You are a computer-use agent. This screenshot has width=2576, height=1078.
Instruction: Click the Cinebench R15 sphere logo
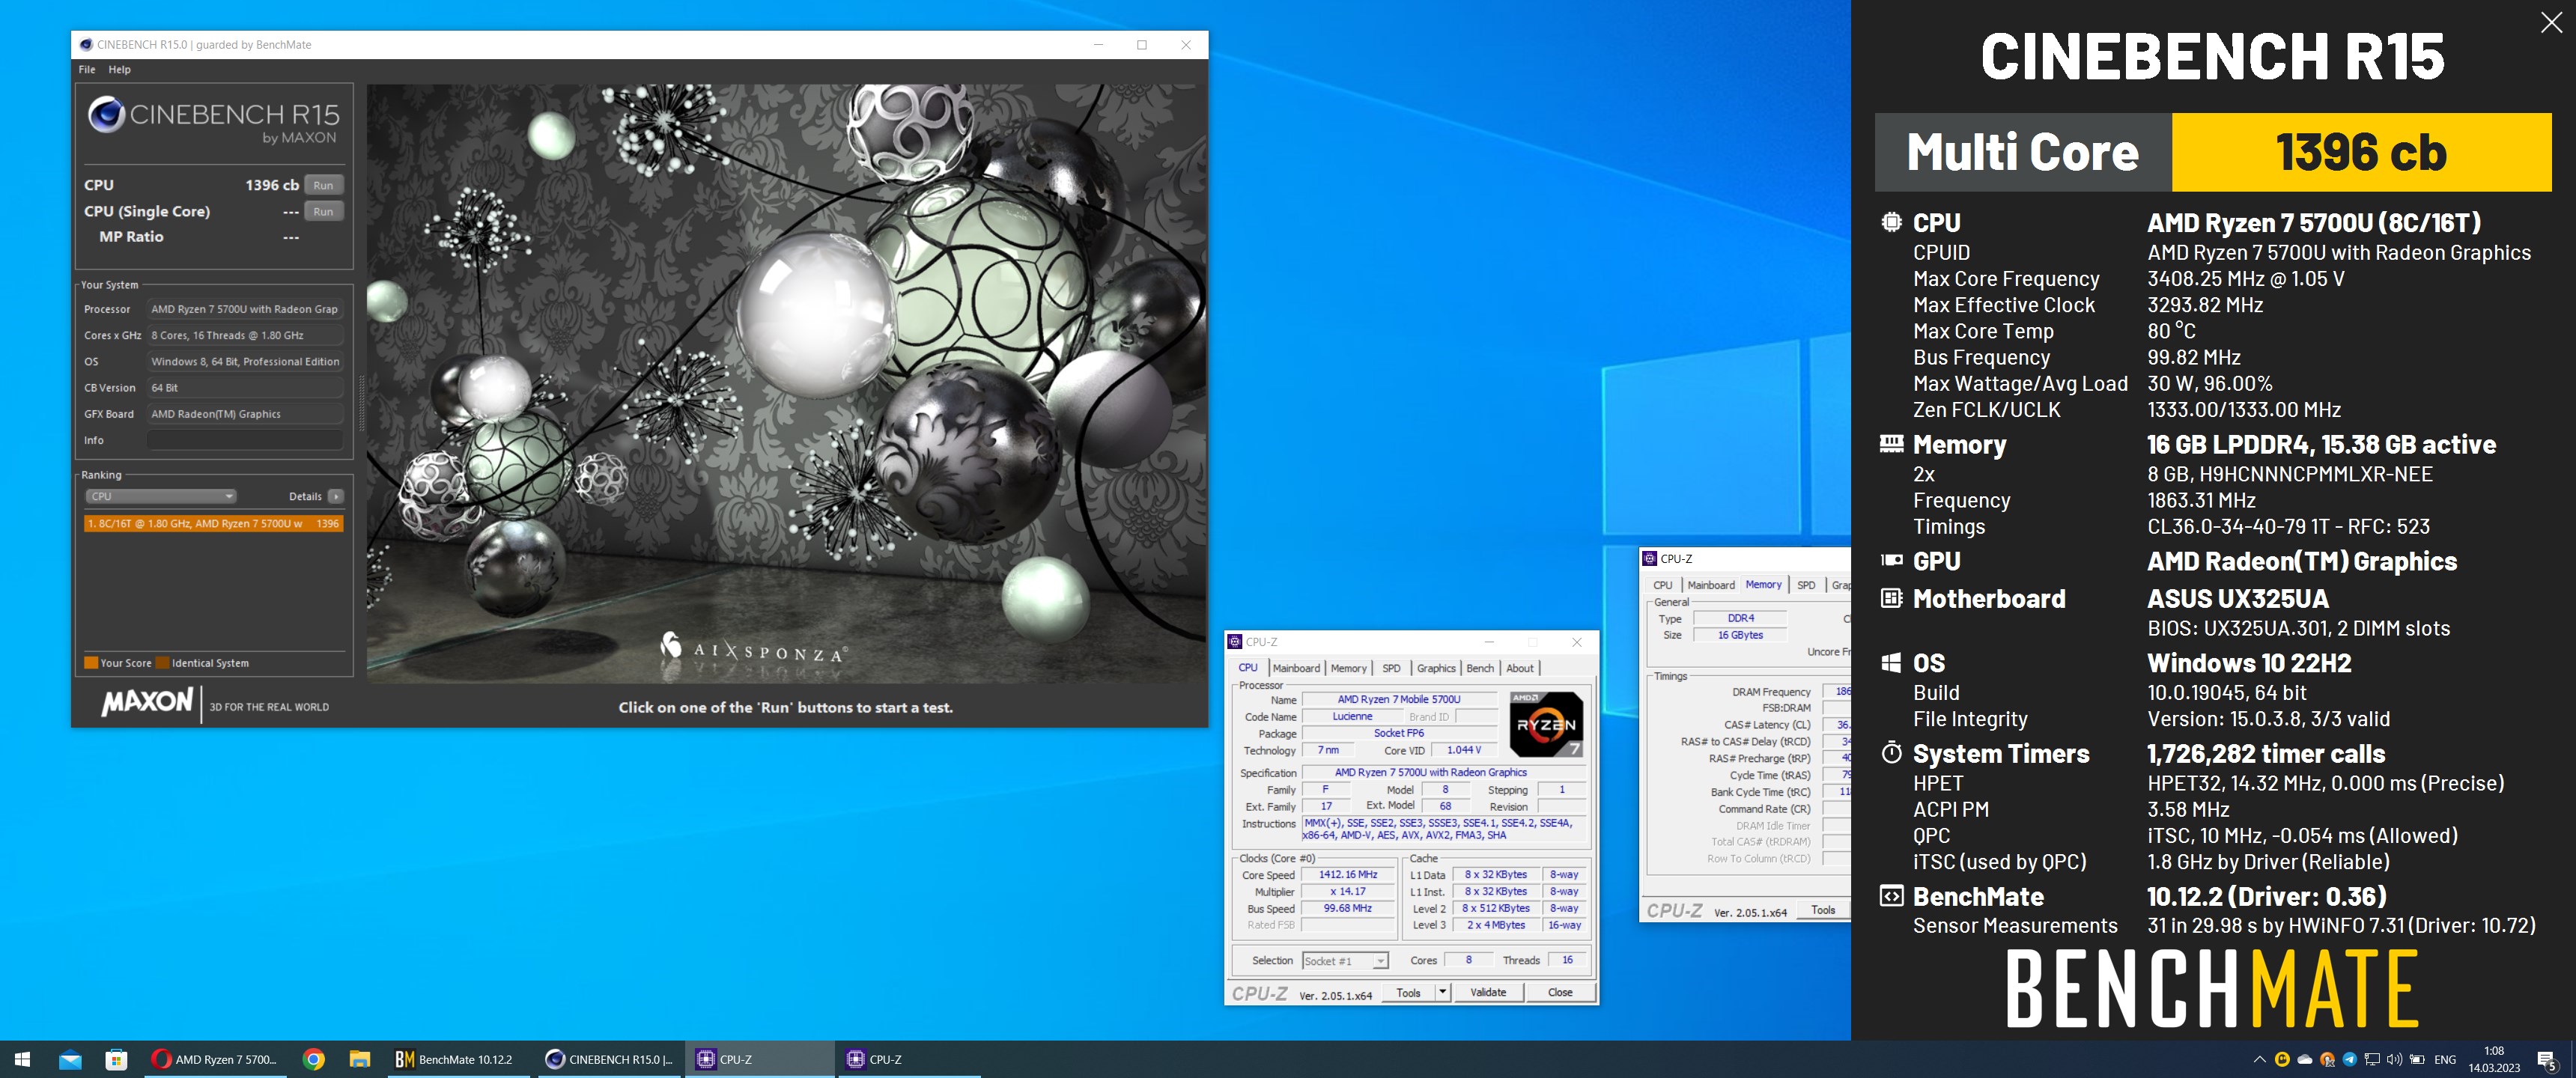(106, 115)
